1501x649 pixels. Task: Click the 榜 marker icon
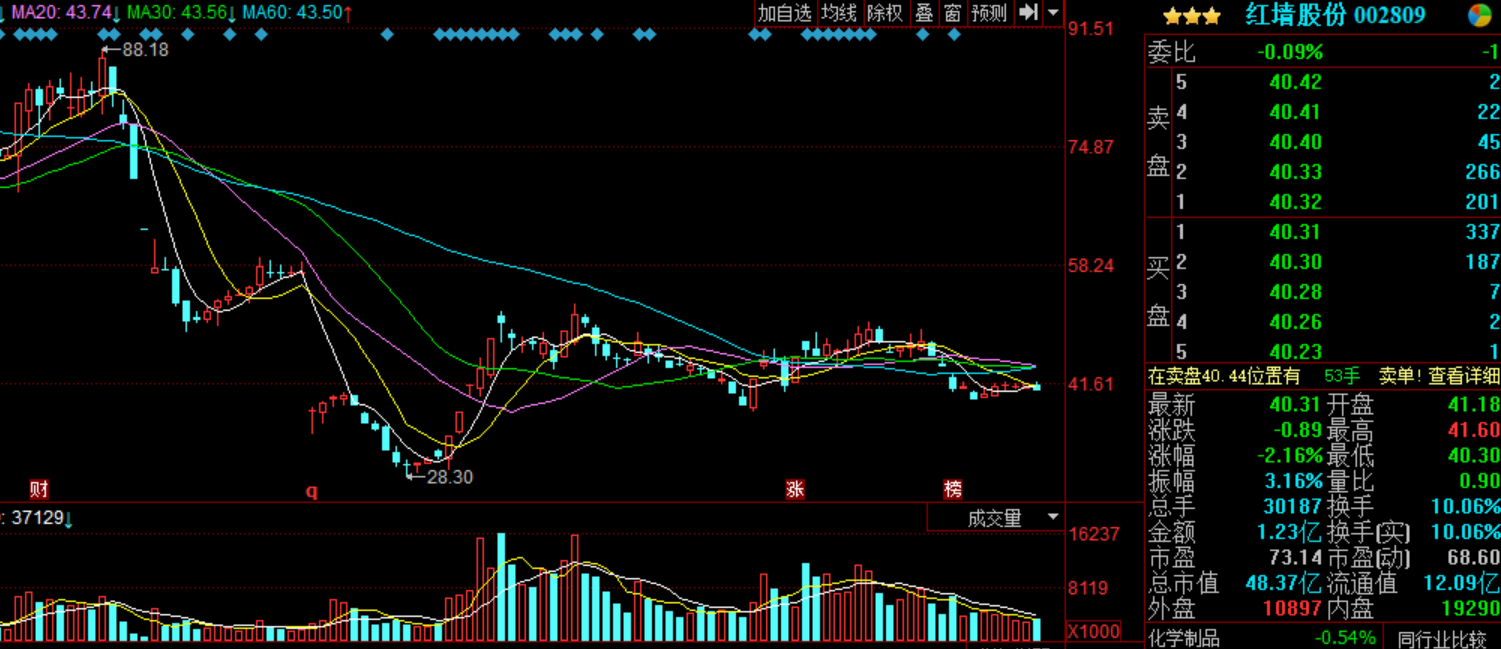click(x=953, y=490)
